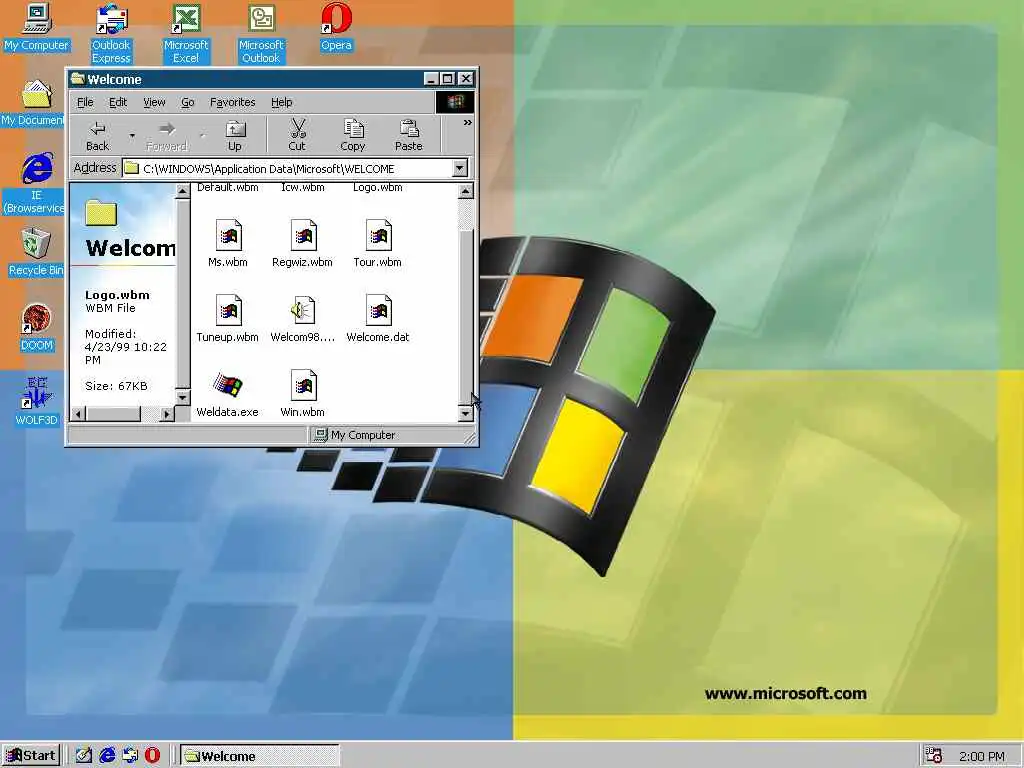Select the My Documents desktop folder
Image resolution: width=1024 pixels, height=768 pixels.
[x=33, y=103]
